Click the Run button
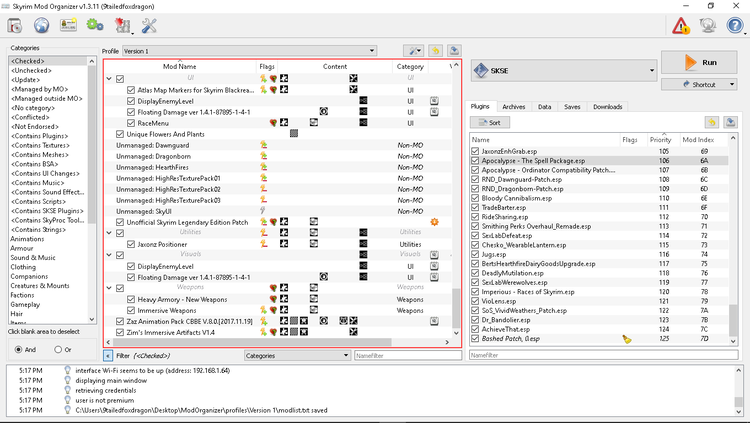Image resolution: width=750 pixels, height=423 pixels. pyautogui.click(x=699, y=63)
